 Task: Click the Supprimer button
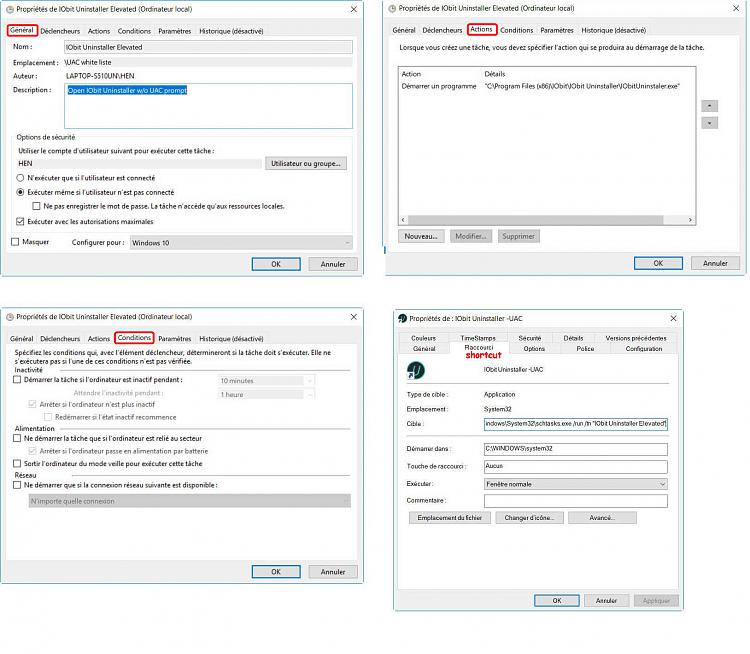pos(518,236)
